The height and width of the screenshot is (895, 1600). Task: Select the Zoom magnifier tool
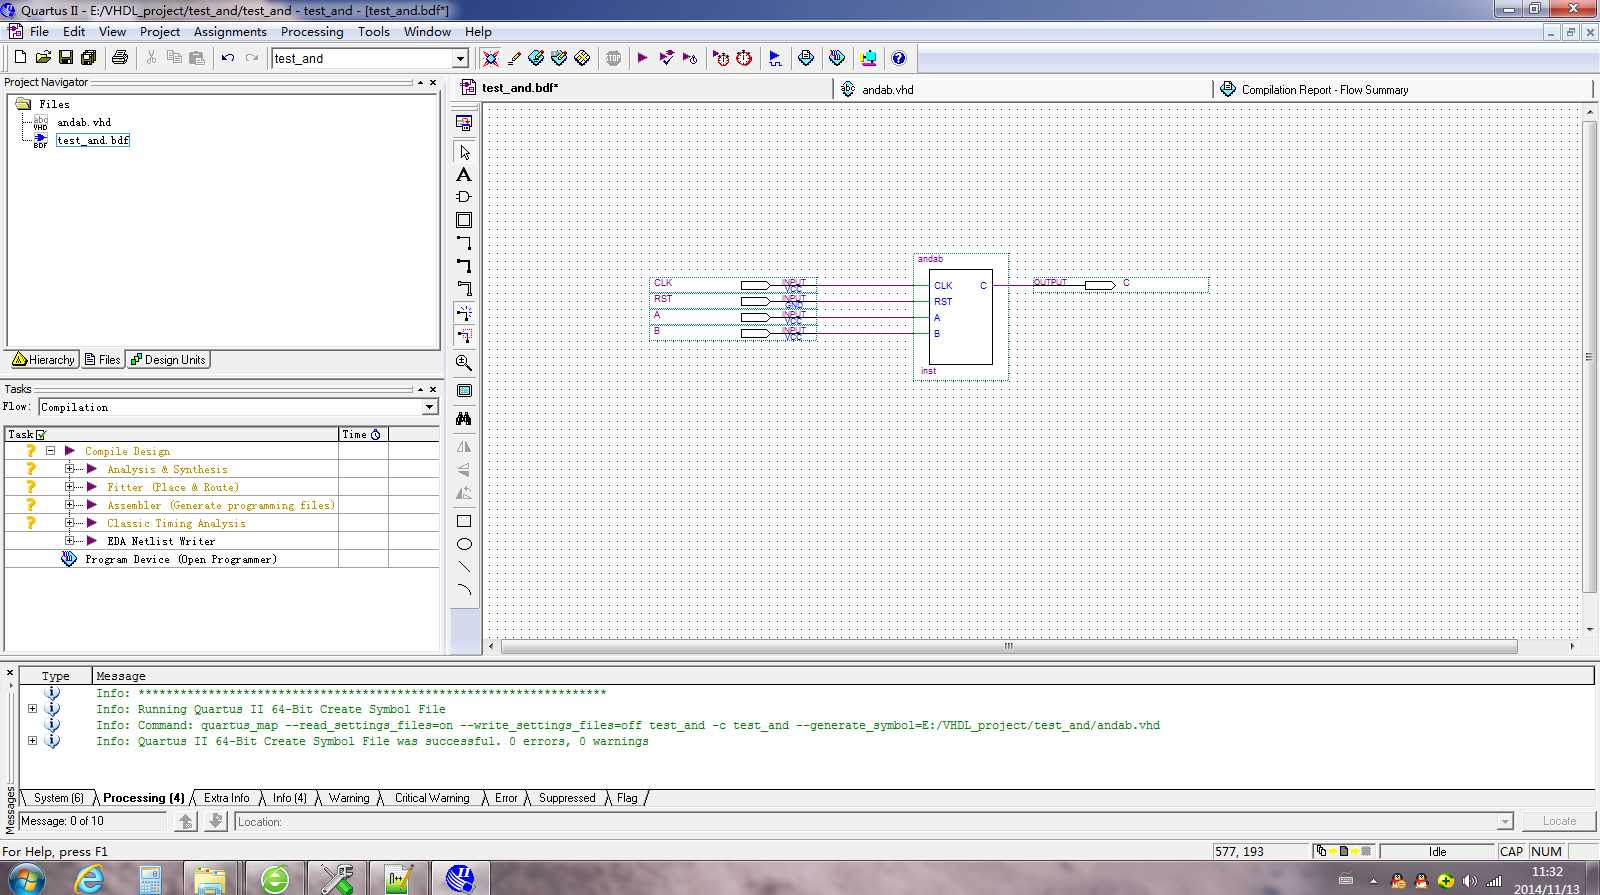click(464, 363)
